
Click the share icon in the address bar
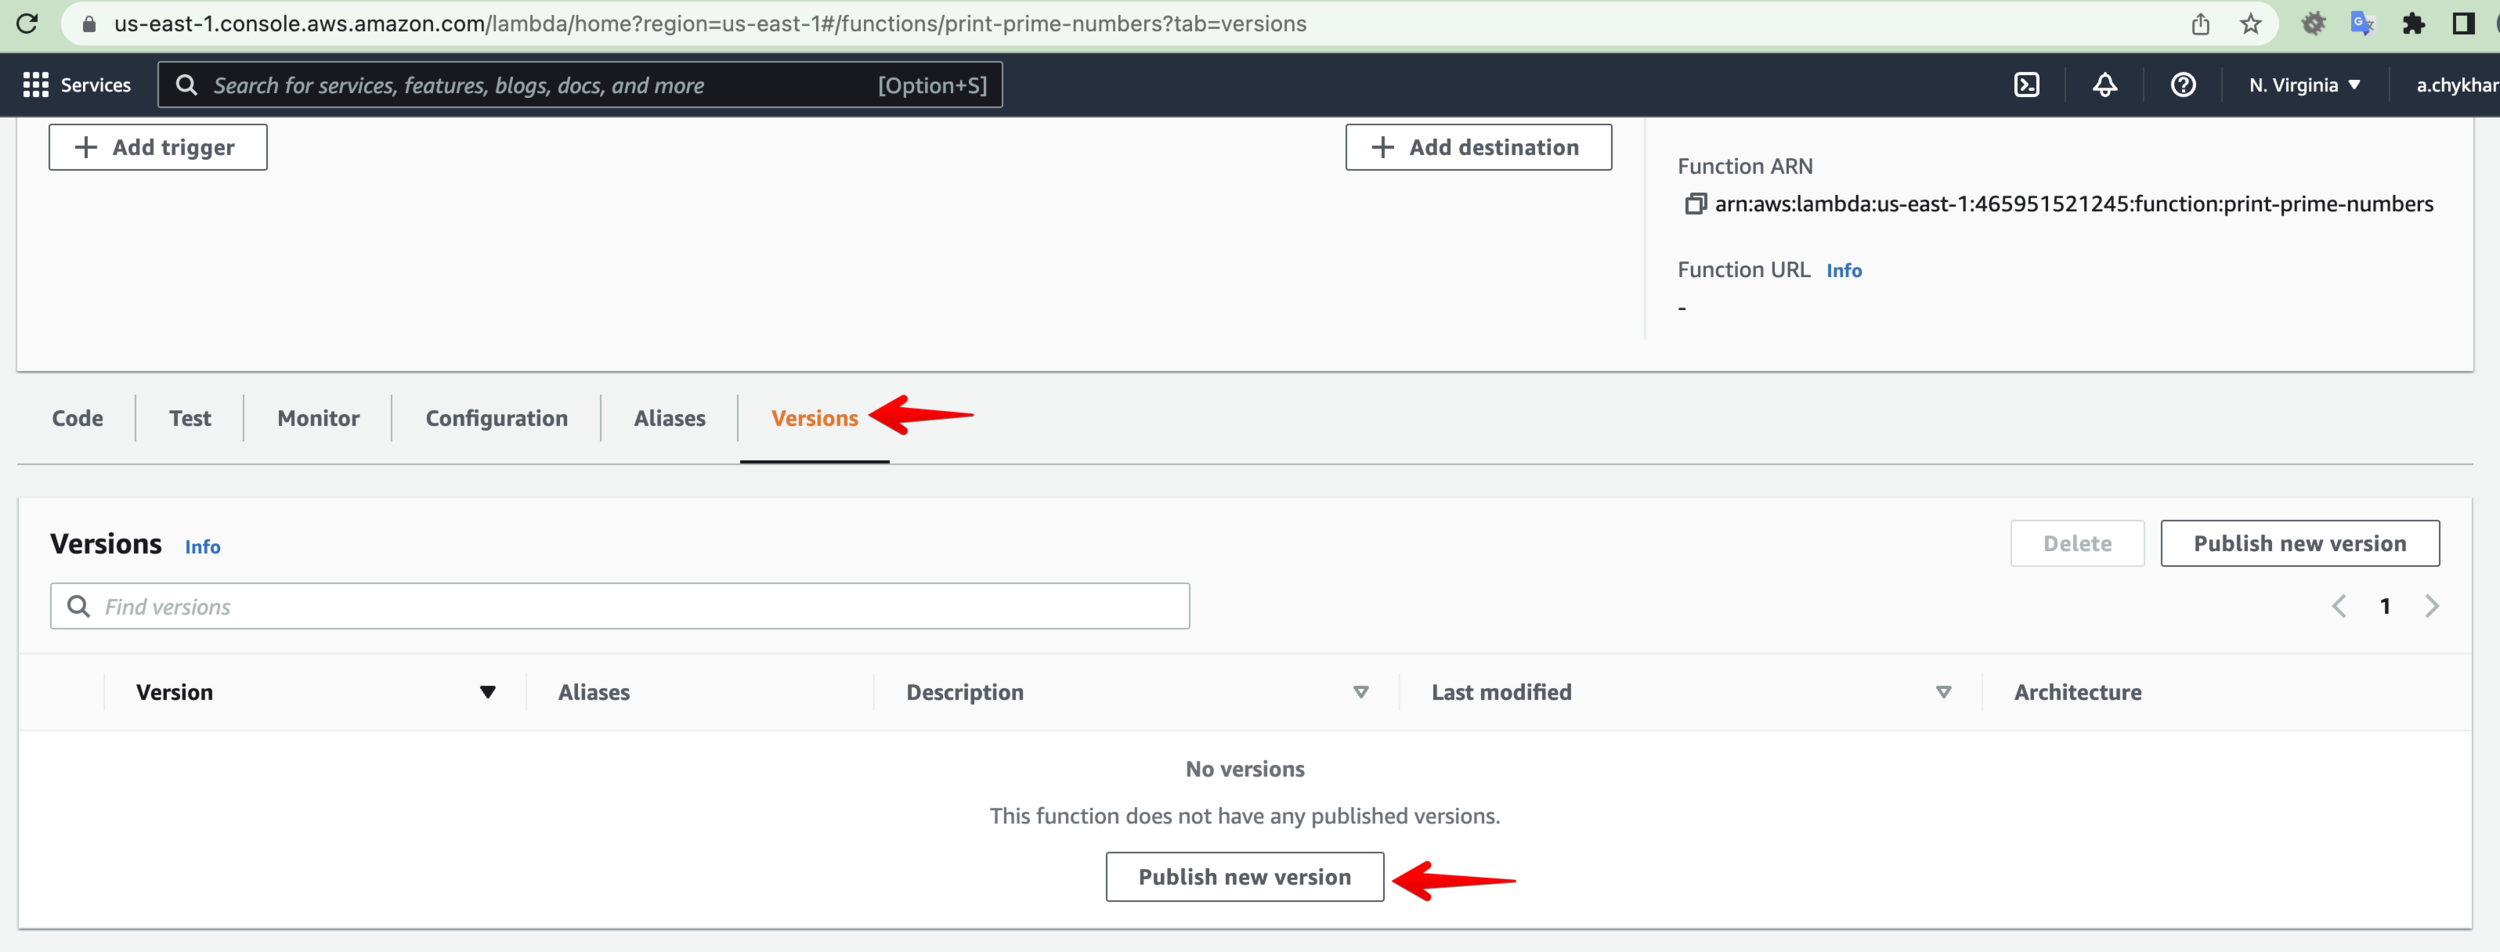(2200, 24)
